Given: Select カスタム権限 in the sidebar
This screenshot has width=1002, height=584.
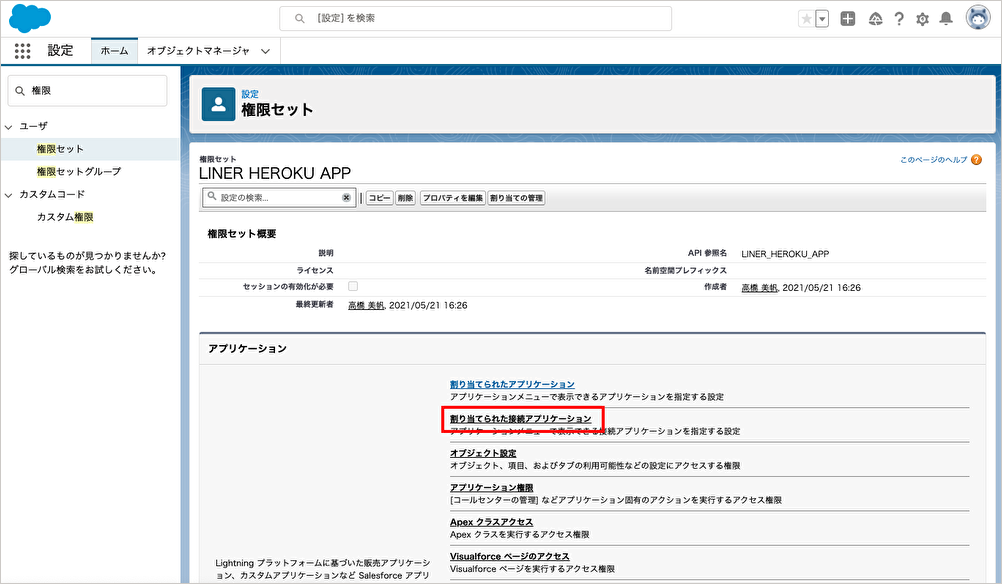Looking at the screenshot, I should (65, 217).
